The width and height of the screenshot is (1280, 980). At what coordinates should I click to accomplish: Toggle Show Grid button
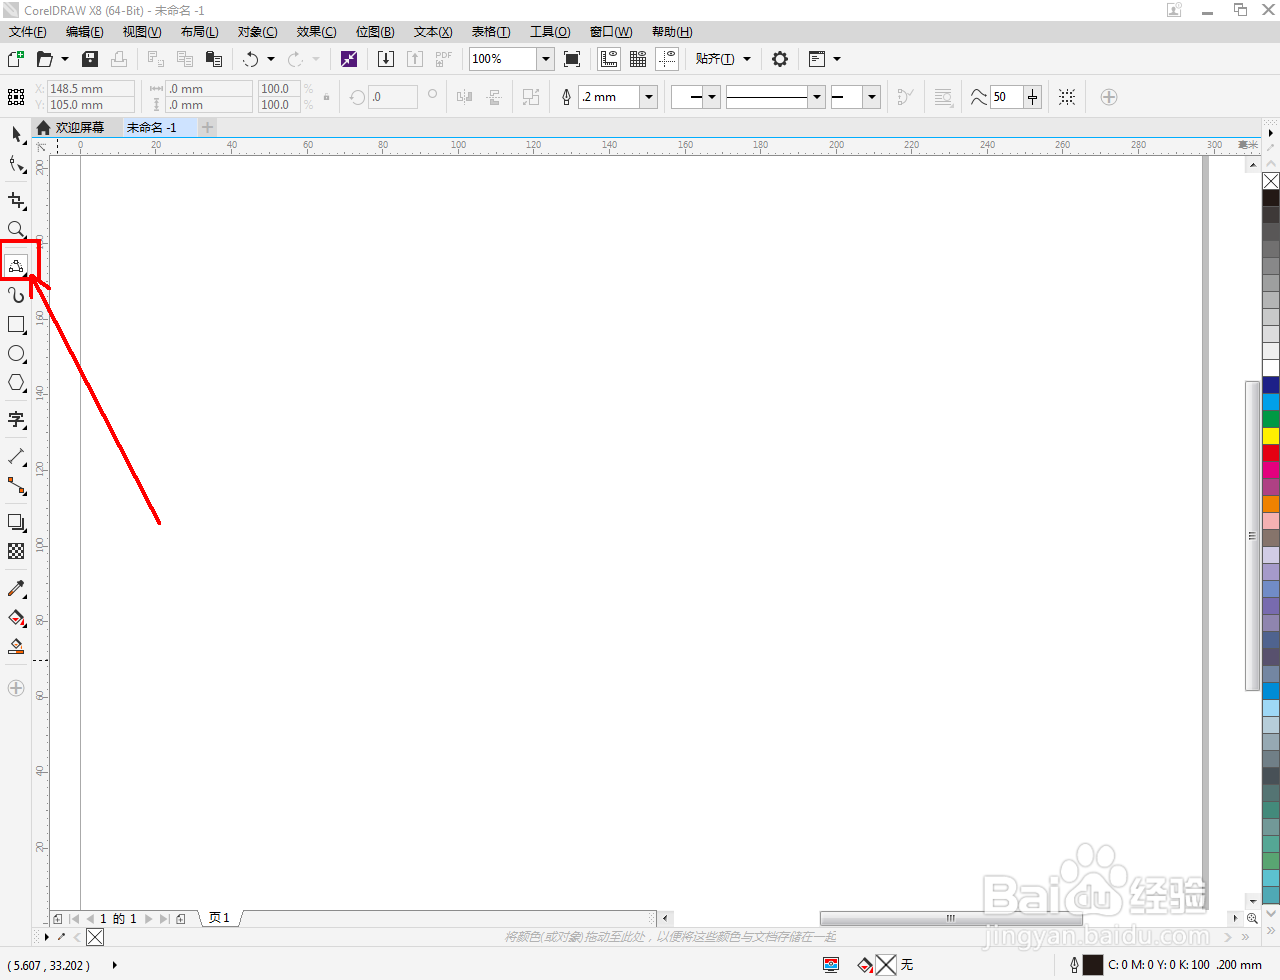point(638,59)
